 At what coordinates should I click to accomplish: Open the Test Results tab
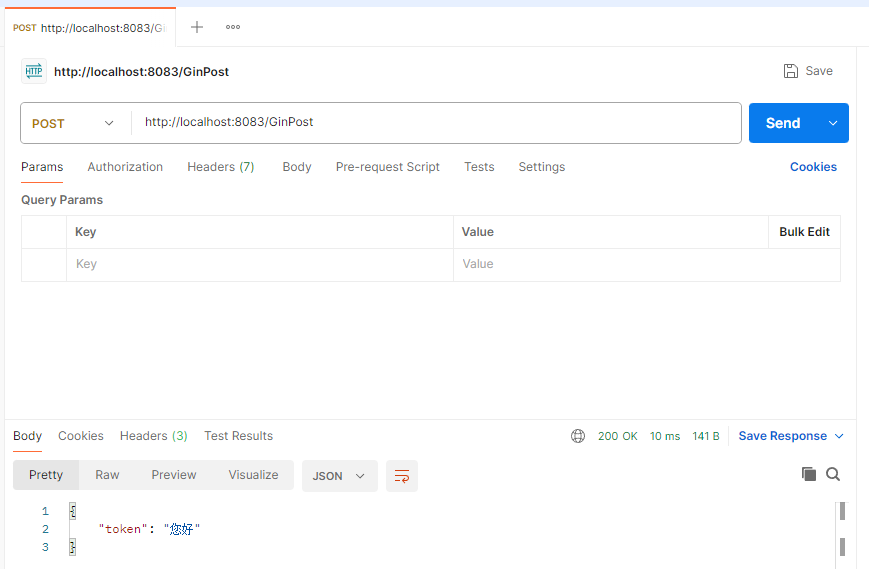click(x=238, y=436)
